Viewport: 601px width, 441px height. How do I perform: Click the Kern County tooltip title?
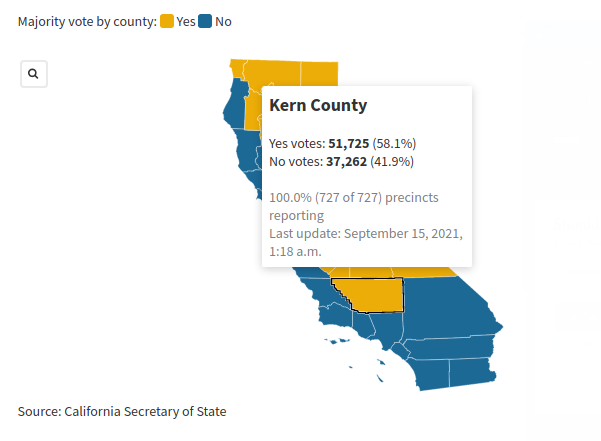pos(318,105)
